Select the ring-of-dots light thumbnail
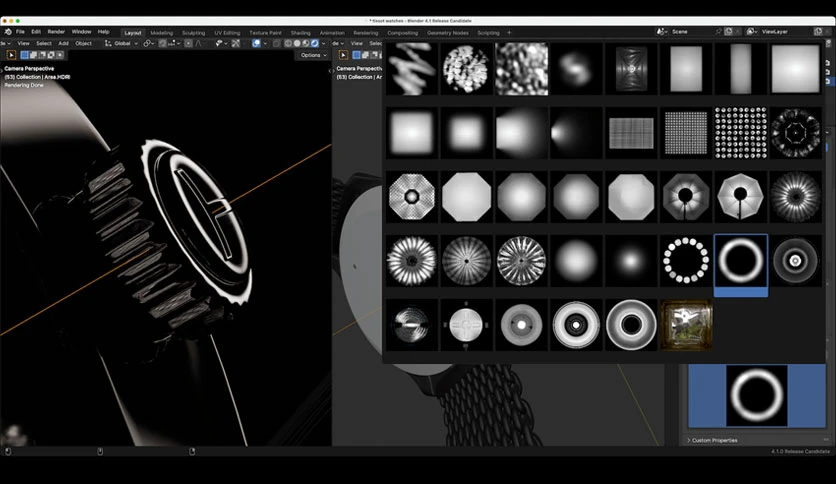 (686, 261)
